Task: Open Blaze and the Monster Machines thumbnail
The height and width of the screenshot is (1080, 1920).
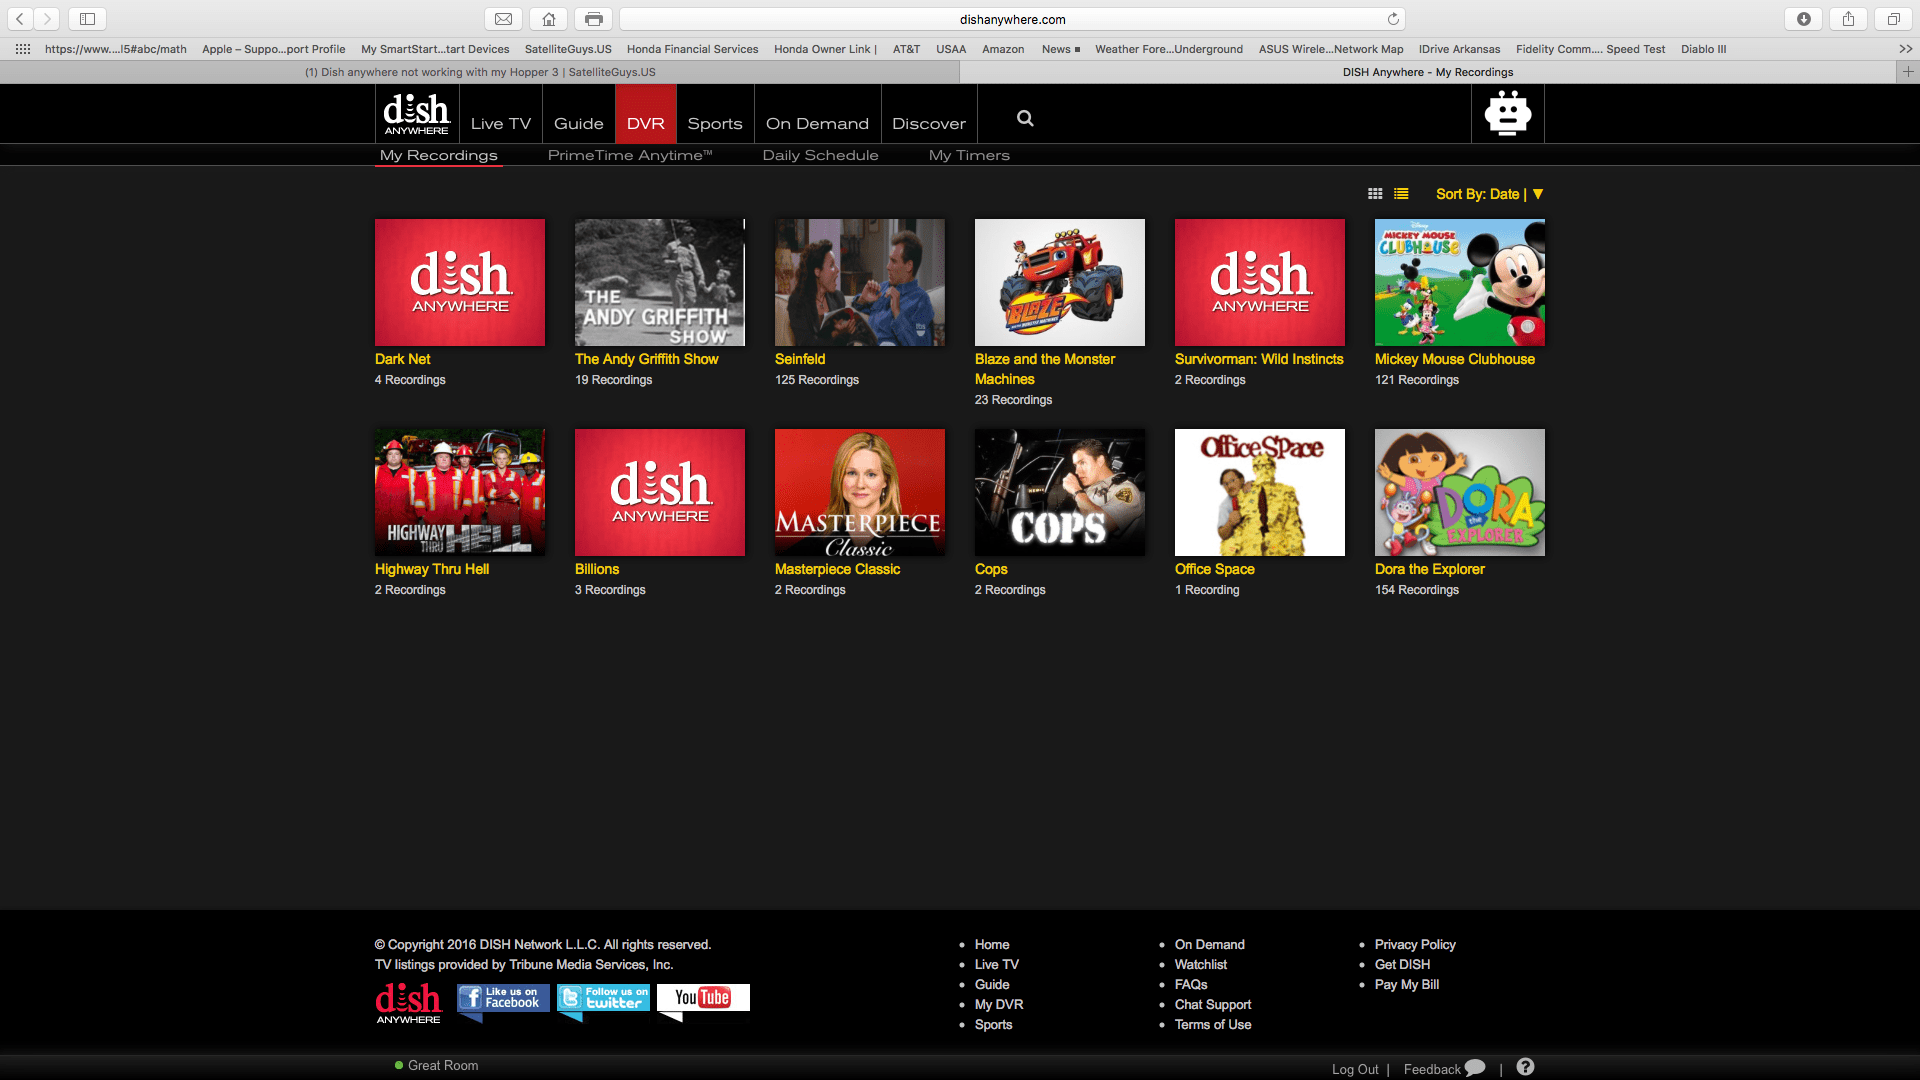Action: [1060, 282]
